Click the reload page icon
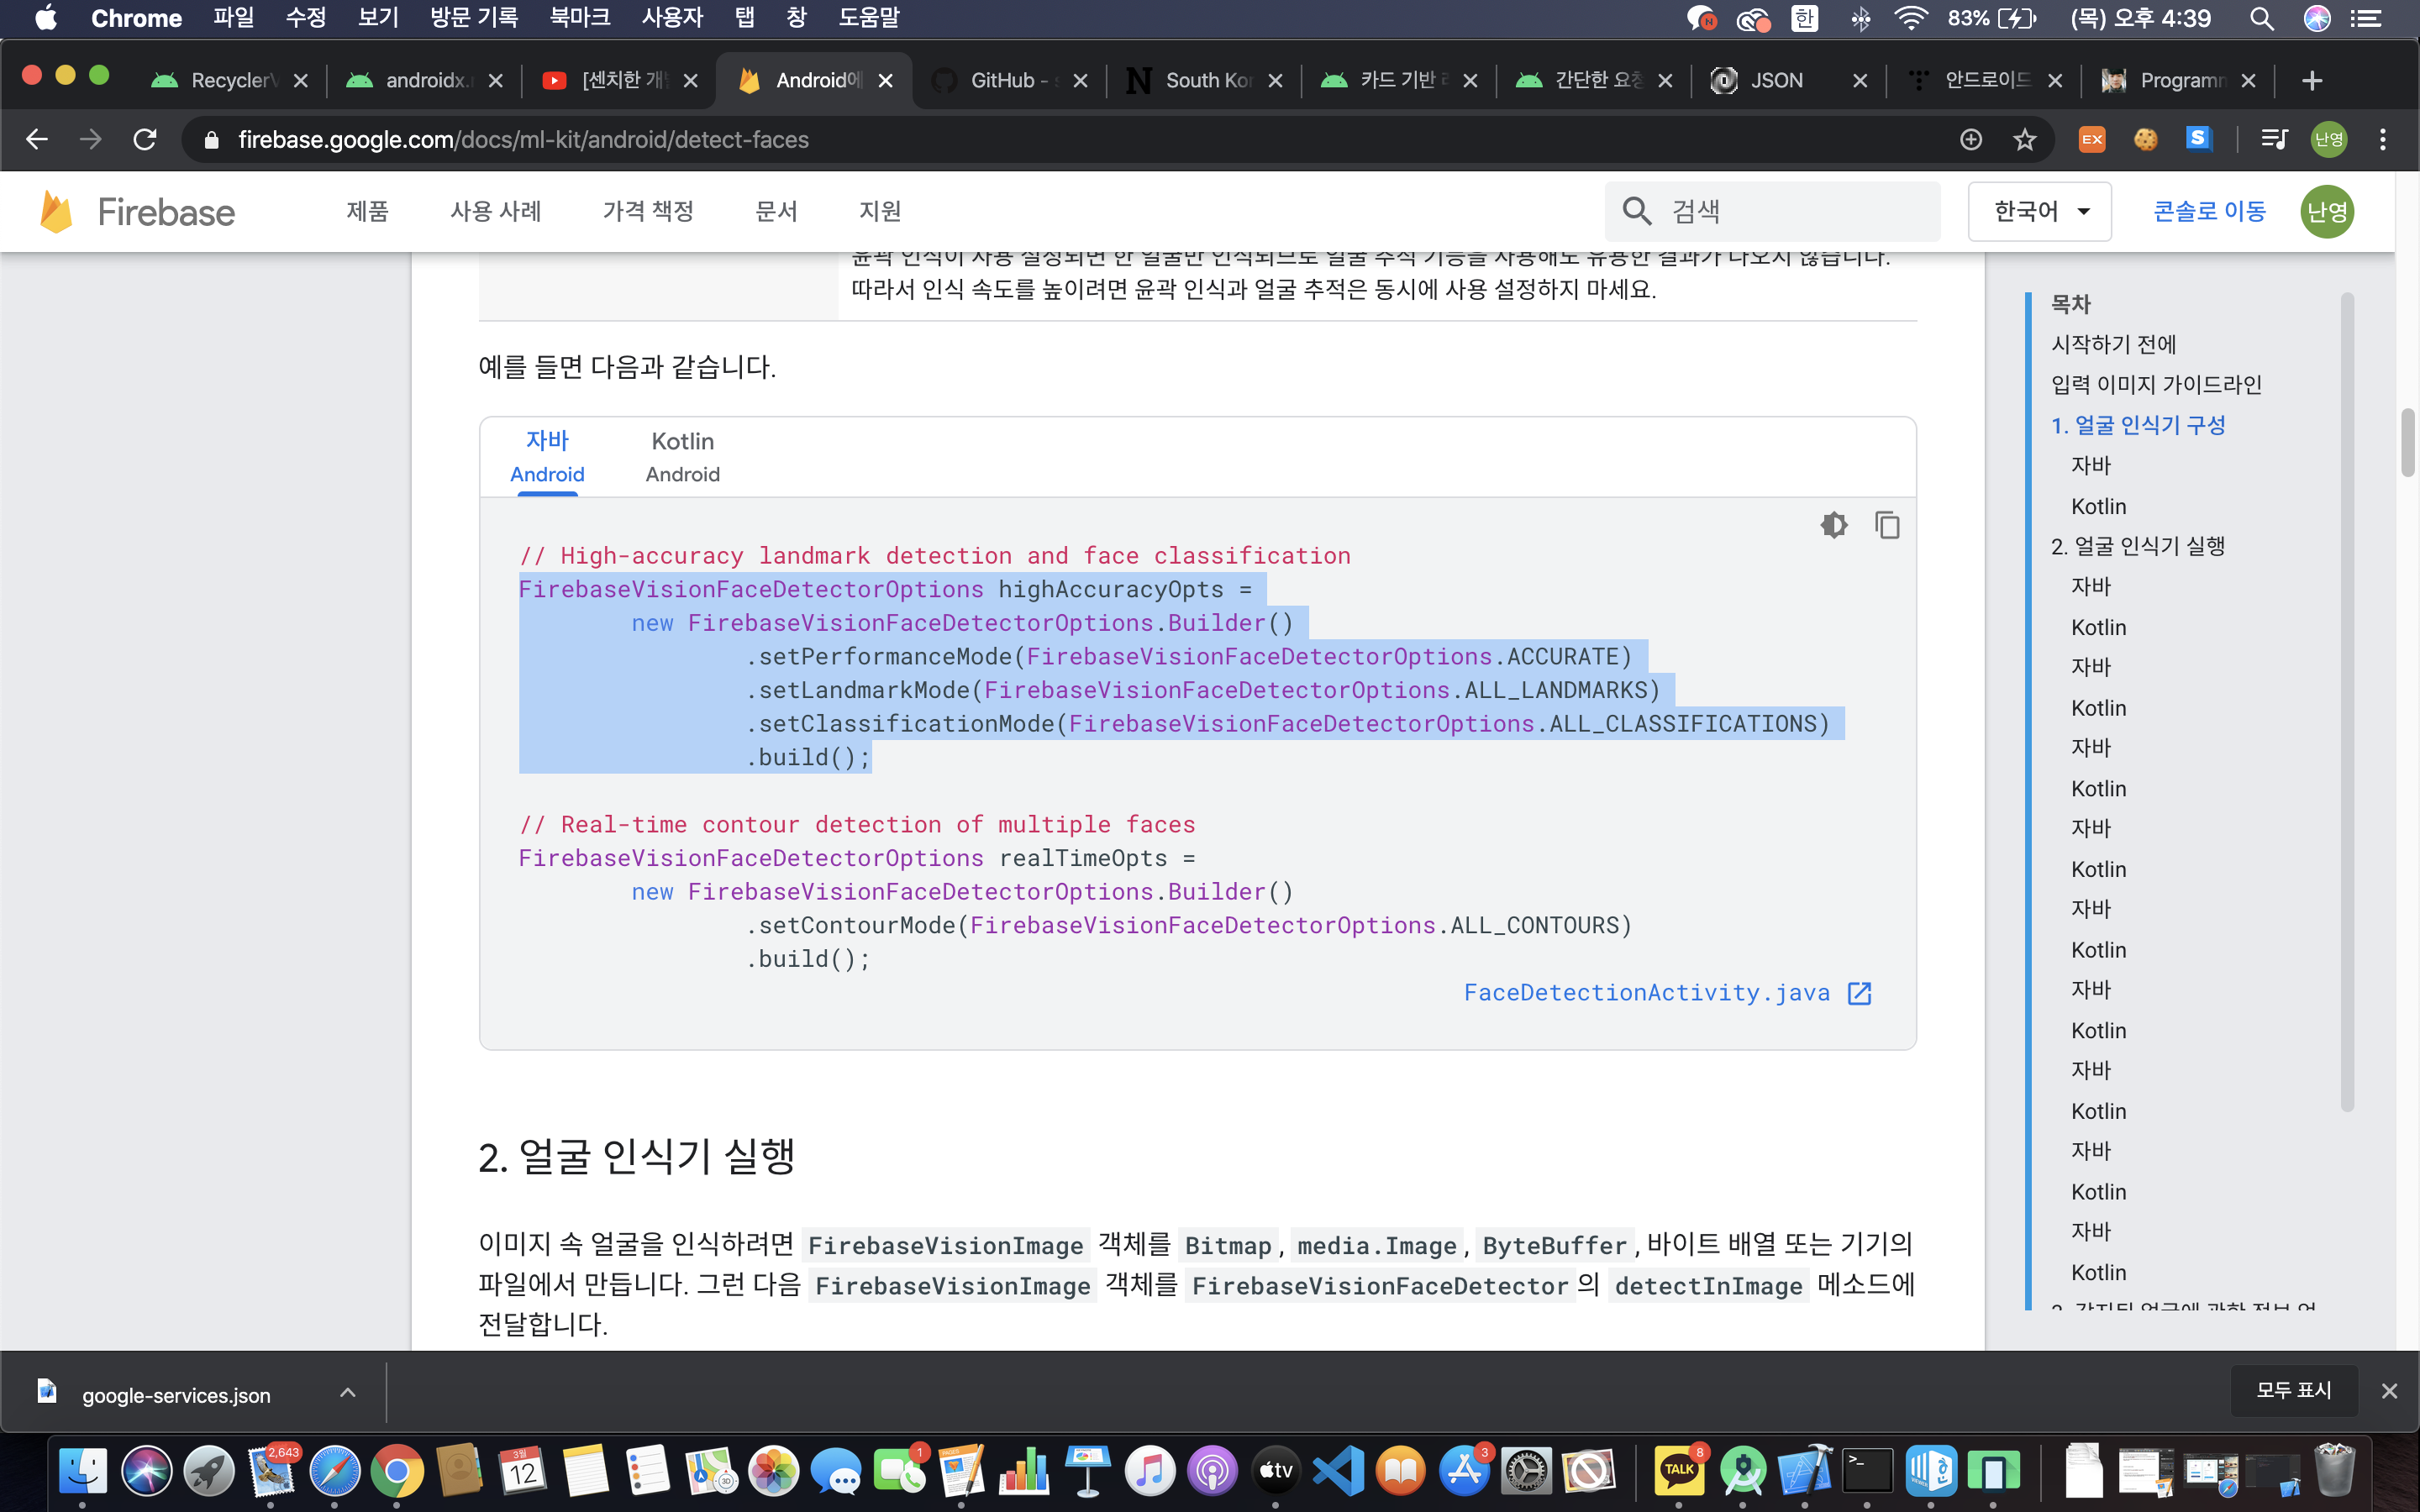The width and height of the screenshot is (2420, 1512). (145, 140)
